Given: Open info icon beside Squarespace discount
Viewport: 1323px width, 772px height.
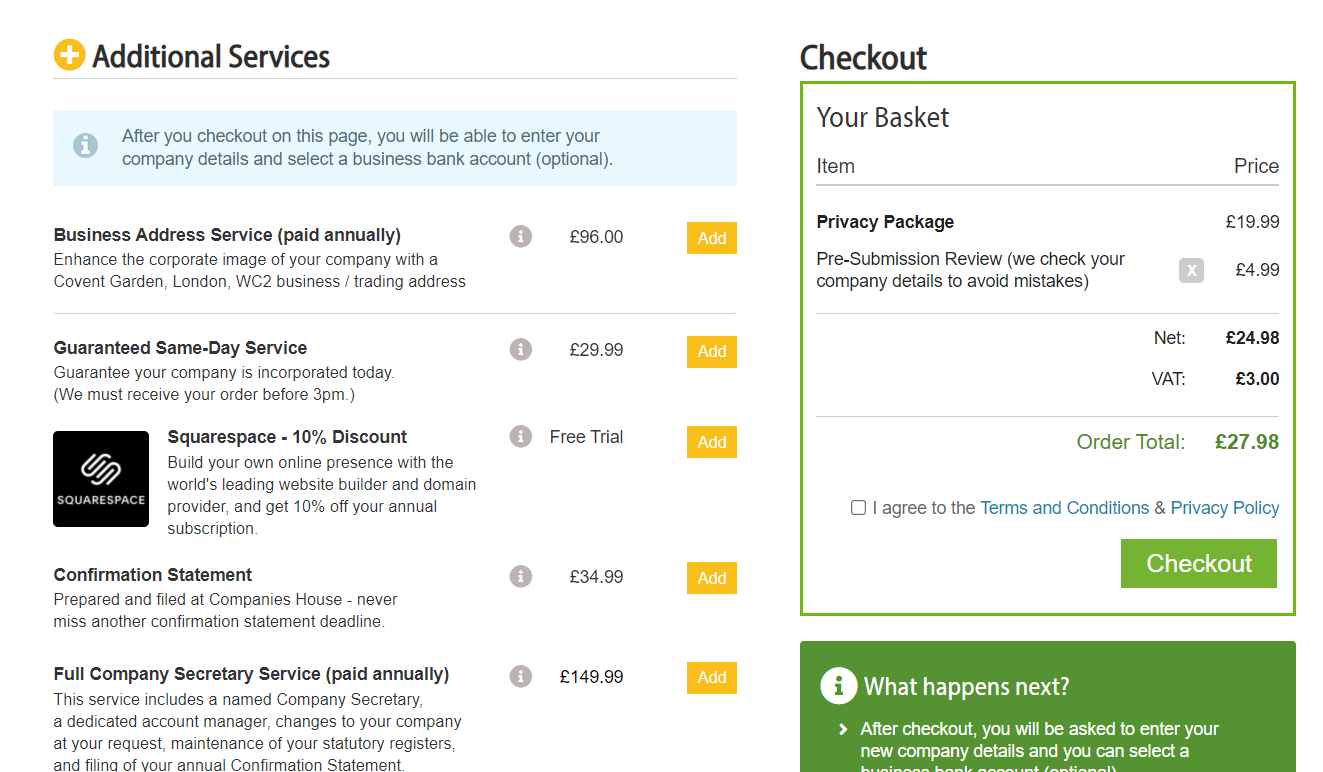Looking at the screenshot, I should 520,436.
